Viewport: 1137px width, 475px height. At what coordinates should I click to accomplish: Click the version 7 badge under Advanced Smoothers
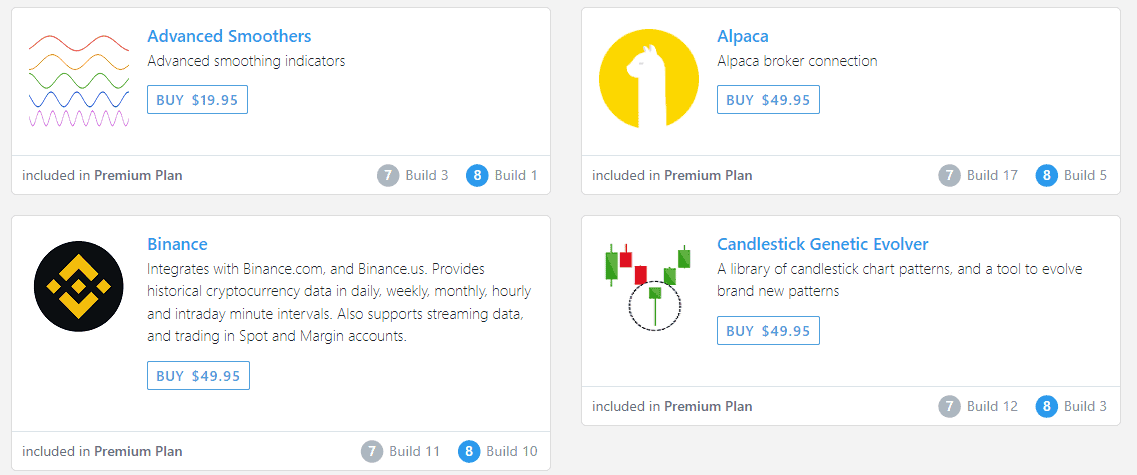pyautogui.click(x=388, y=175)
